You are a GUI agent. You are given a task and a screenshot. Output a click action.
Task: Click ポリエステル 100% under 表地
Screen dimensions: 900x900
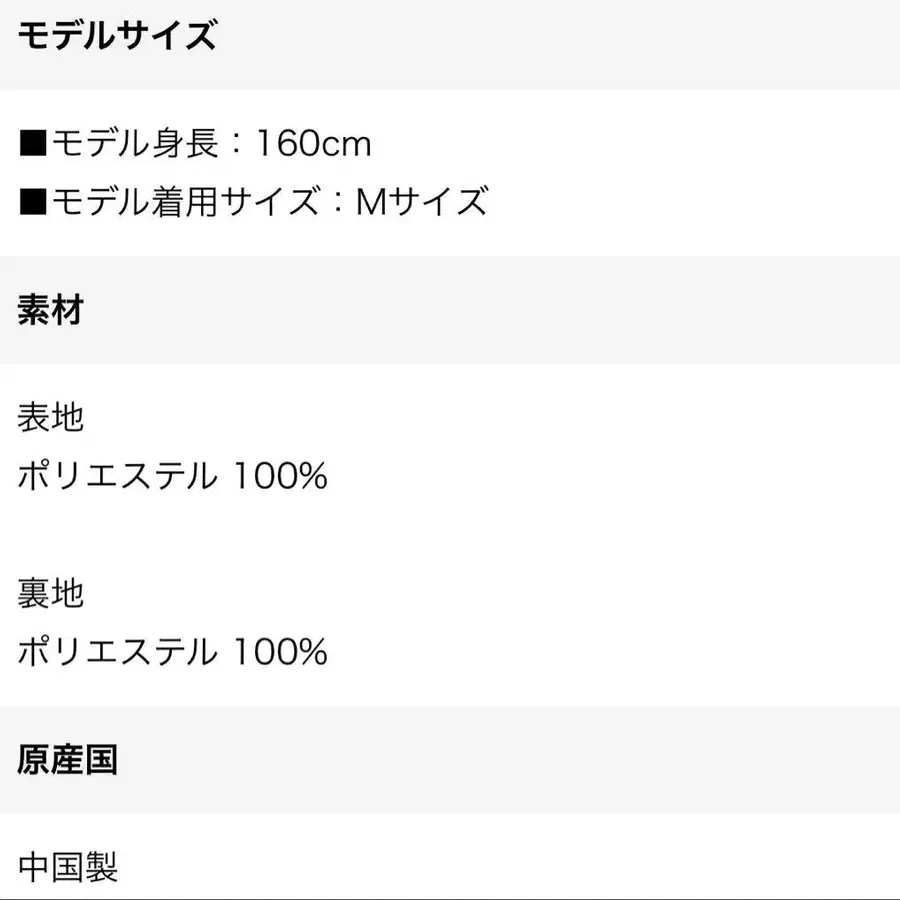[x=172, y=476]
